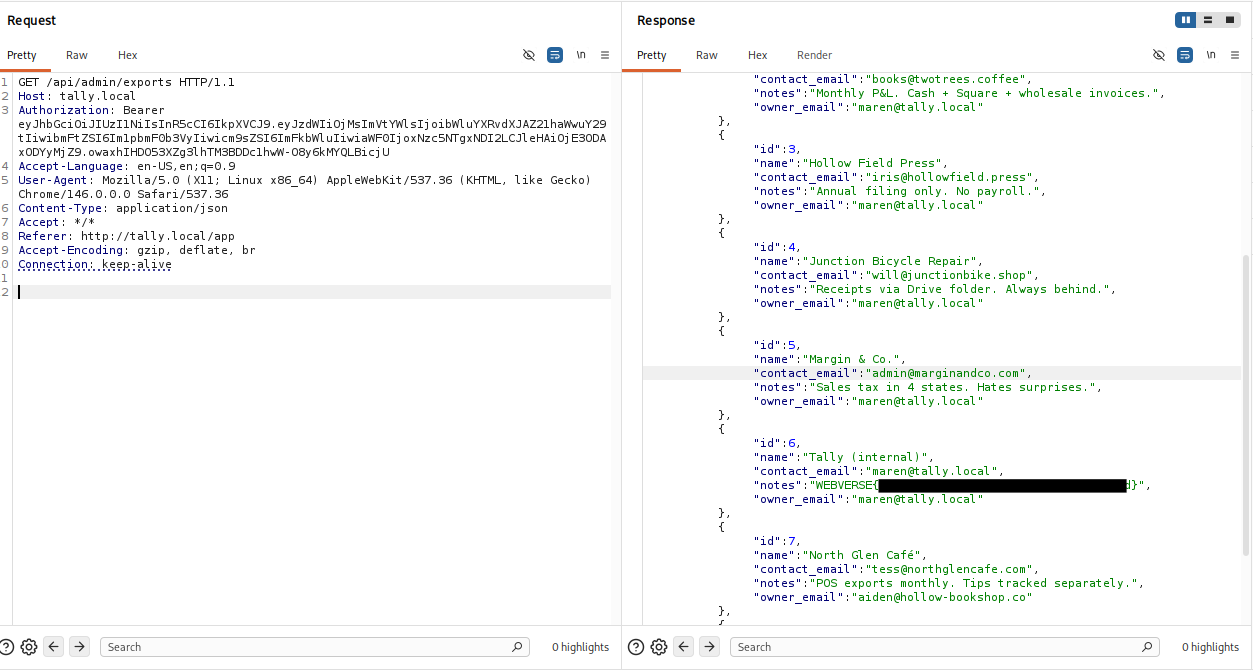Toggle \n newline display in Request pane
The width and height of the screenshot is (1253, 670).
(581, 55)
